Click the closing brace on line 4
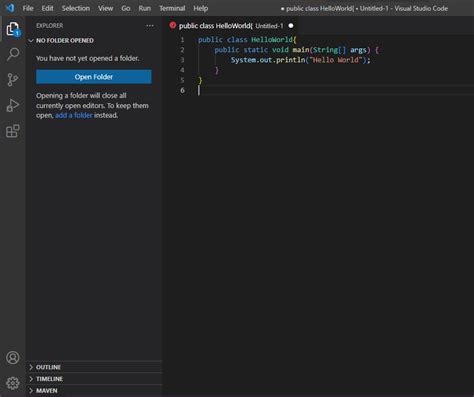 [217, 70]
